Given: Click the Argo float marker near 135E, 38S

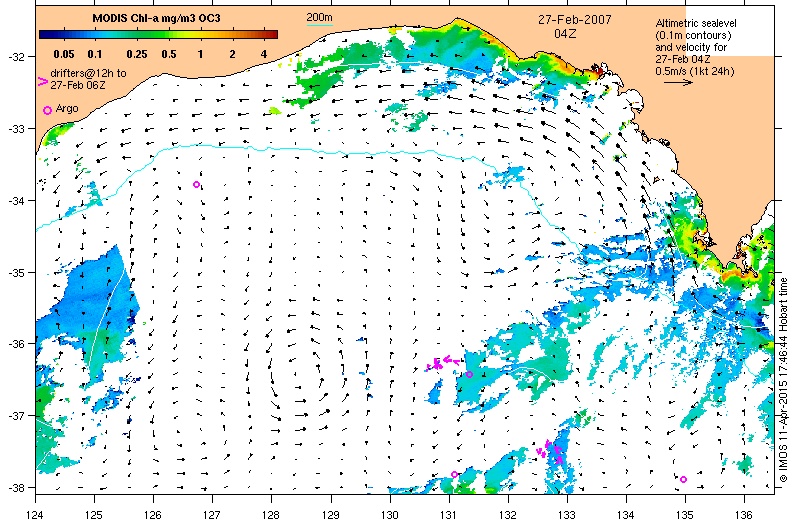Looking at the screenshot, I should [x=684, y=479].
